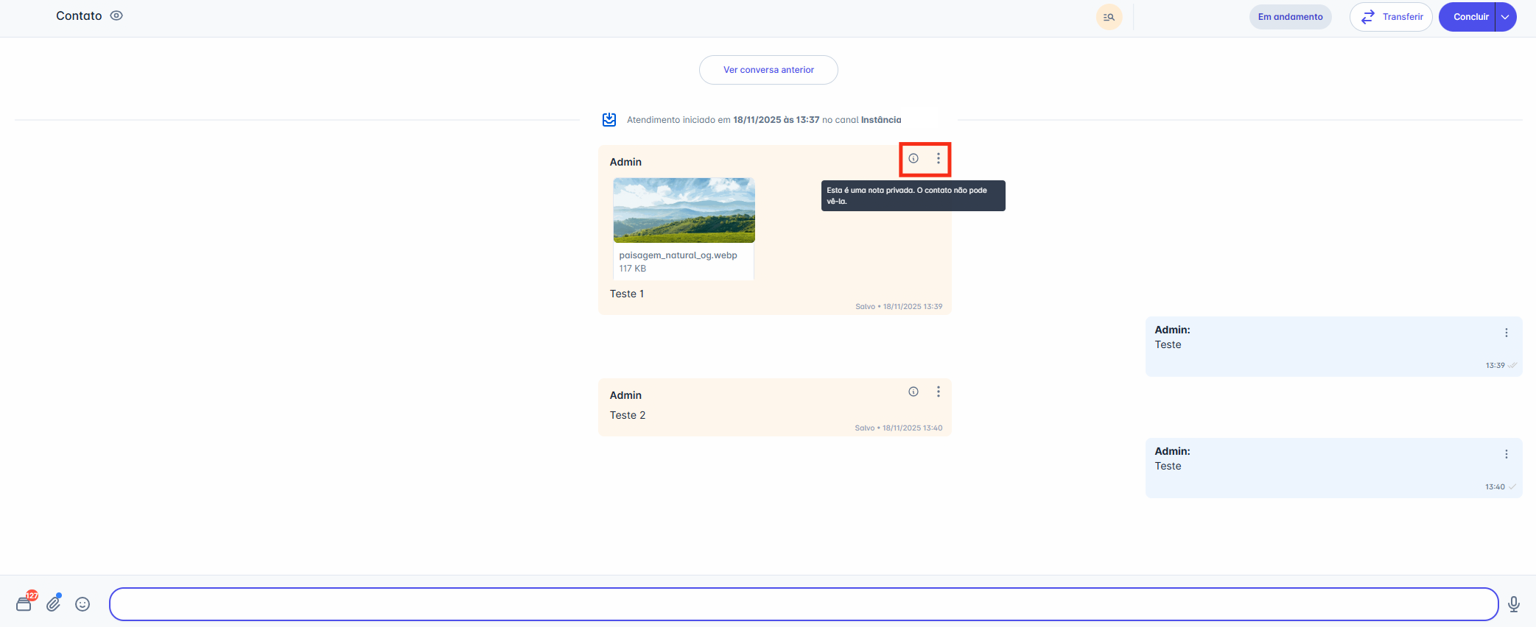Click the paperclip attachment icon

tap(54, 603)
